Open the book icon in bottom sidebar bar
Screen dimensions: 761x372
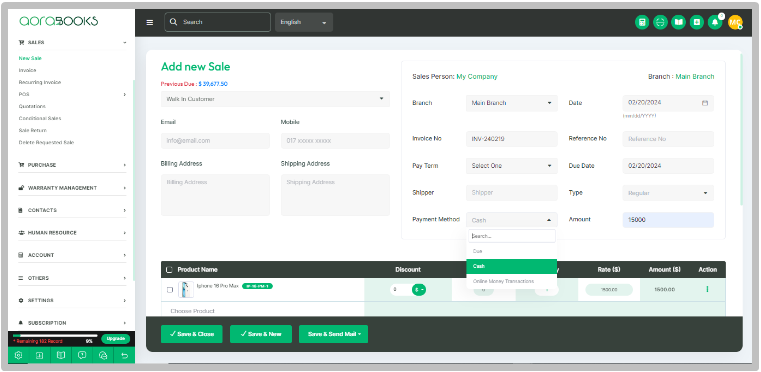tap(61, 355)
